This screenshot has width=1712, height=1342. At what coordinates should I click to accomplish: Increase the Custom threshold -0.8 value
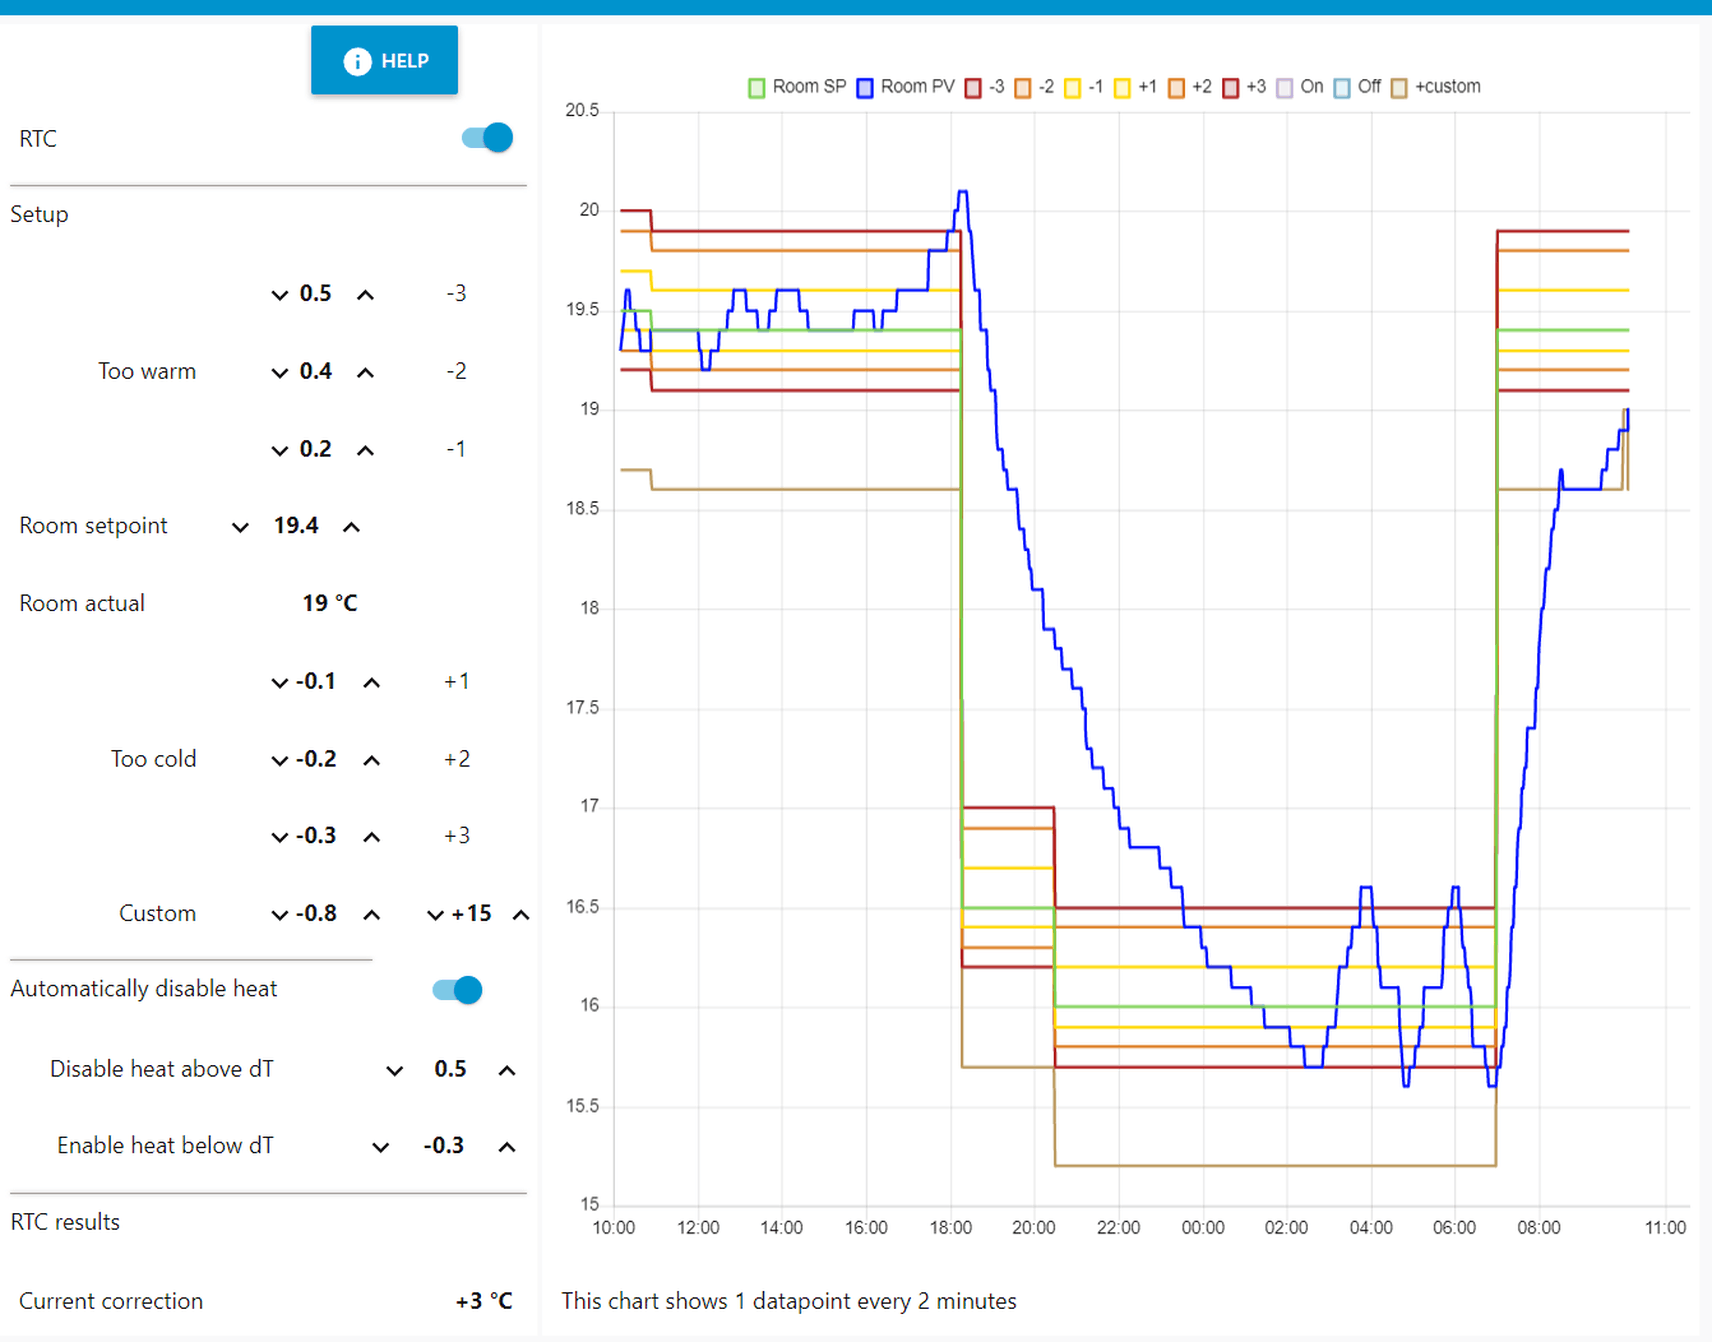(372, 915)
